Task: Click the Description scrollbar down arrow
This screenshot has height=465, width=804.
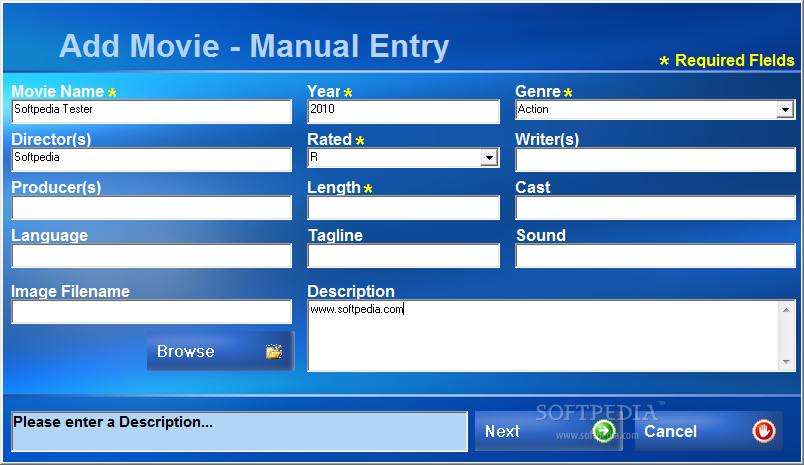Action: coord(786,362)
